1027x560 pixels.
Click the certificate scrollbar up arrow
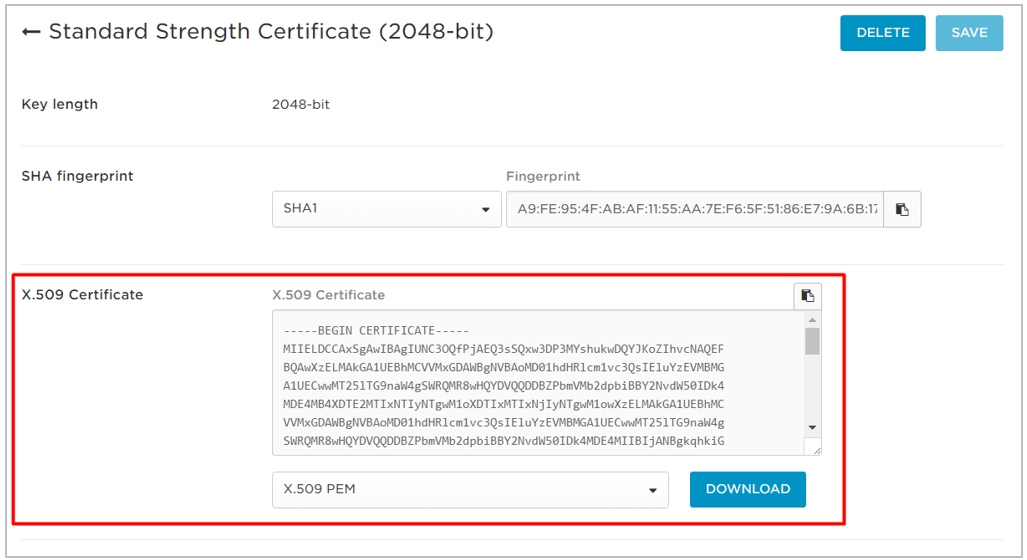coord(812,320)
